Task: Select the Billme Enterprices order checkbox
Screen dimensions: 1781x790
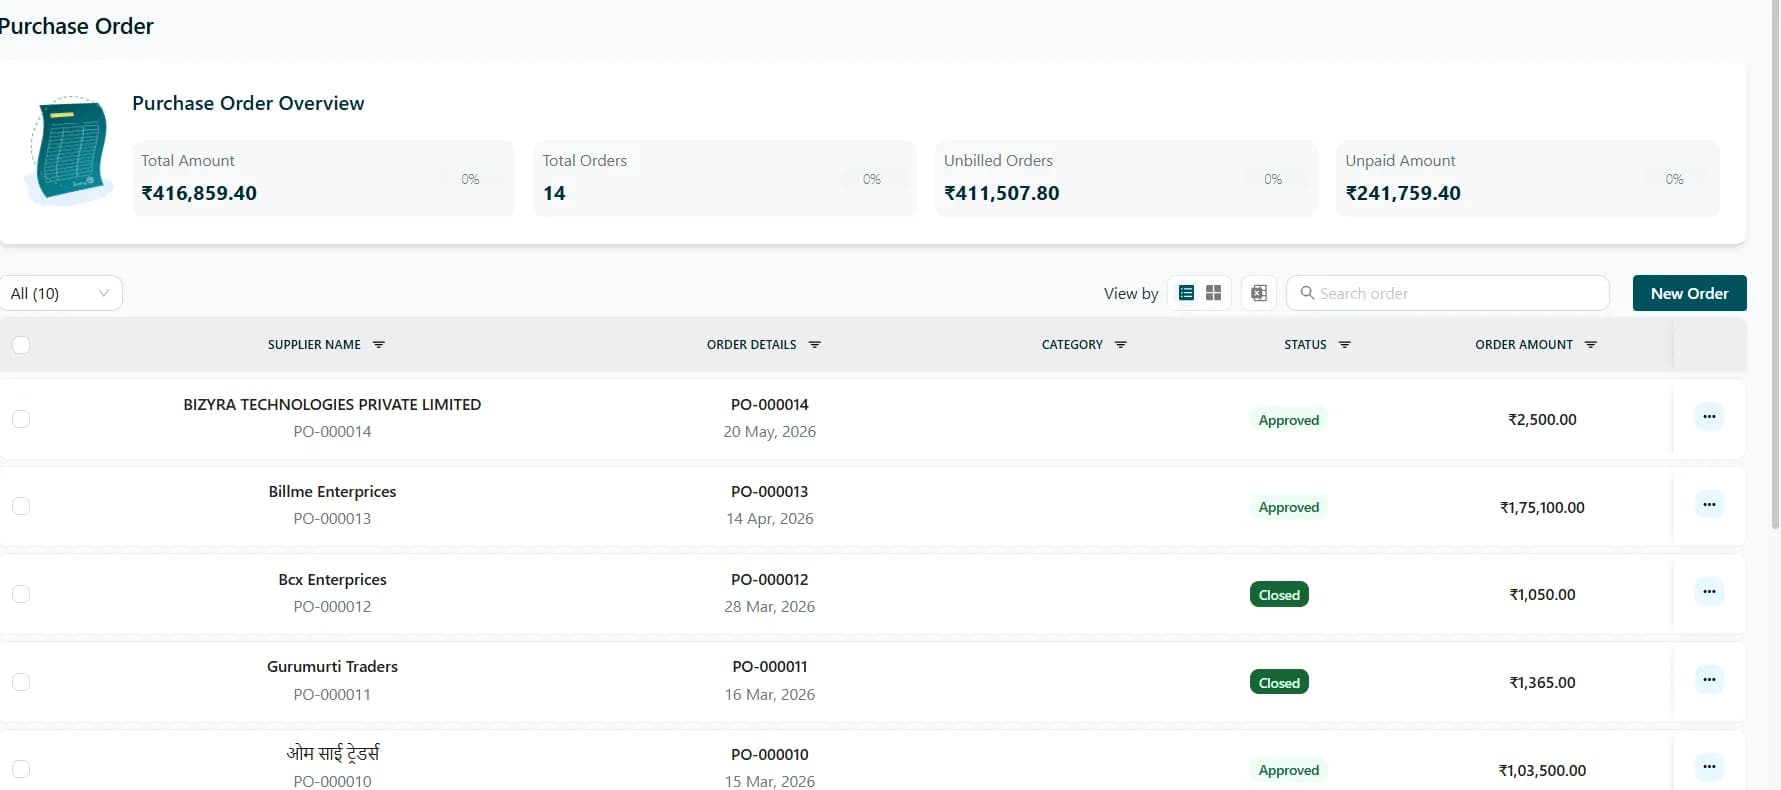Action: click(x=21, y=506)
